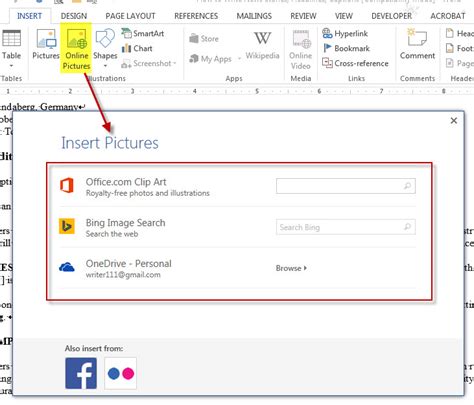Click the Pictures button in the ribbon

[46, 45]
